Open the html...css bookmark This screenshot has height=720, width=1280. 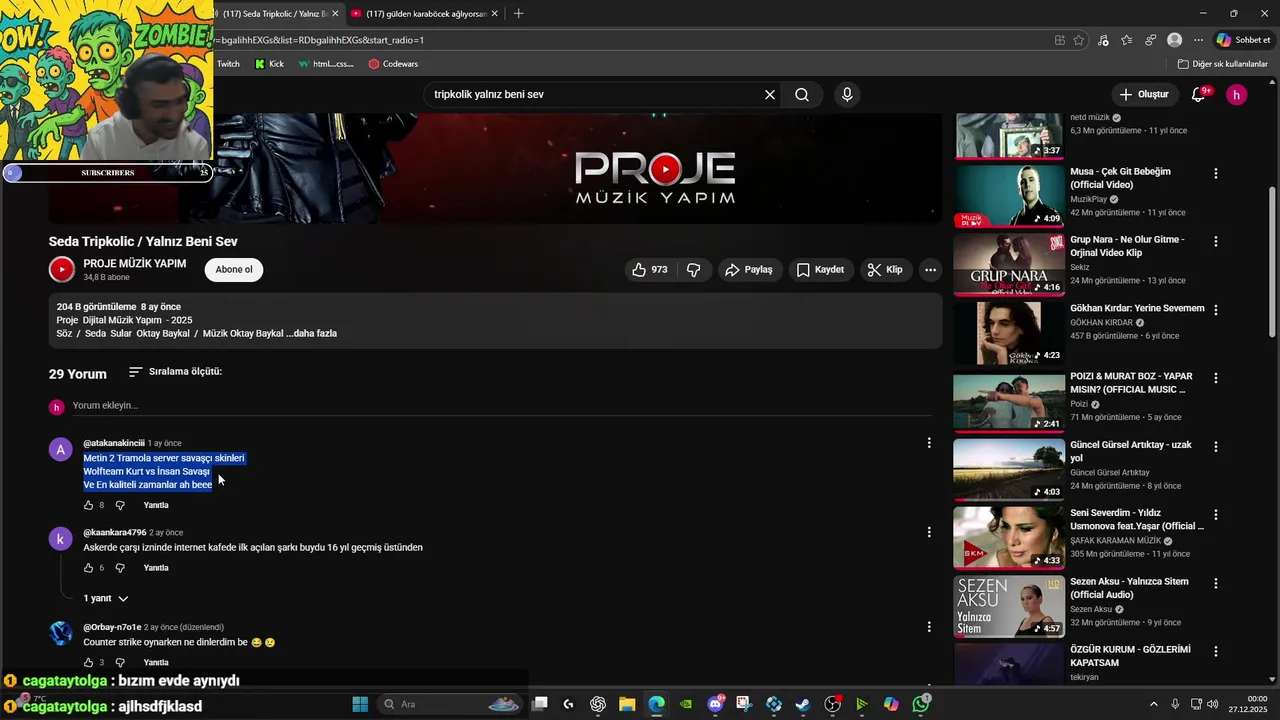pyautogui.click(x=326, y=64)
